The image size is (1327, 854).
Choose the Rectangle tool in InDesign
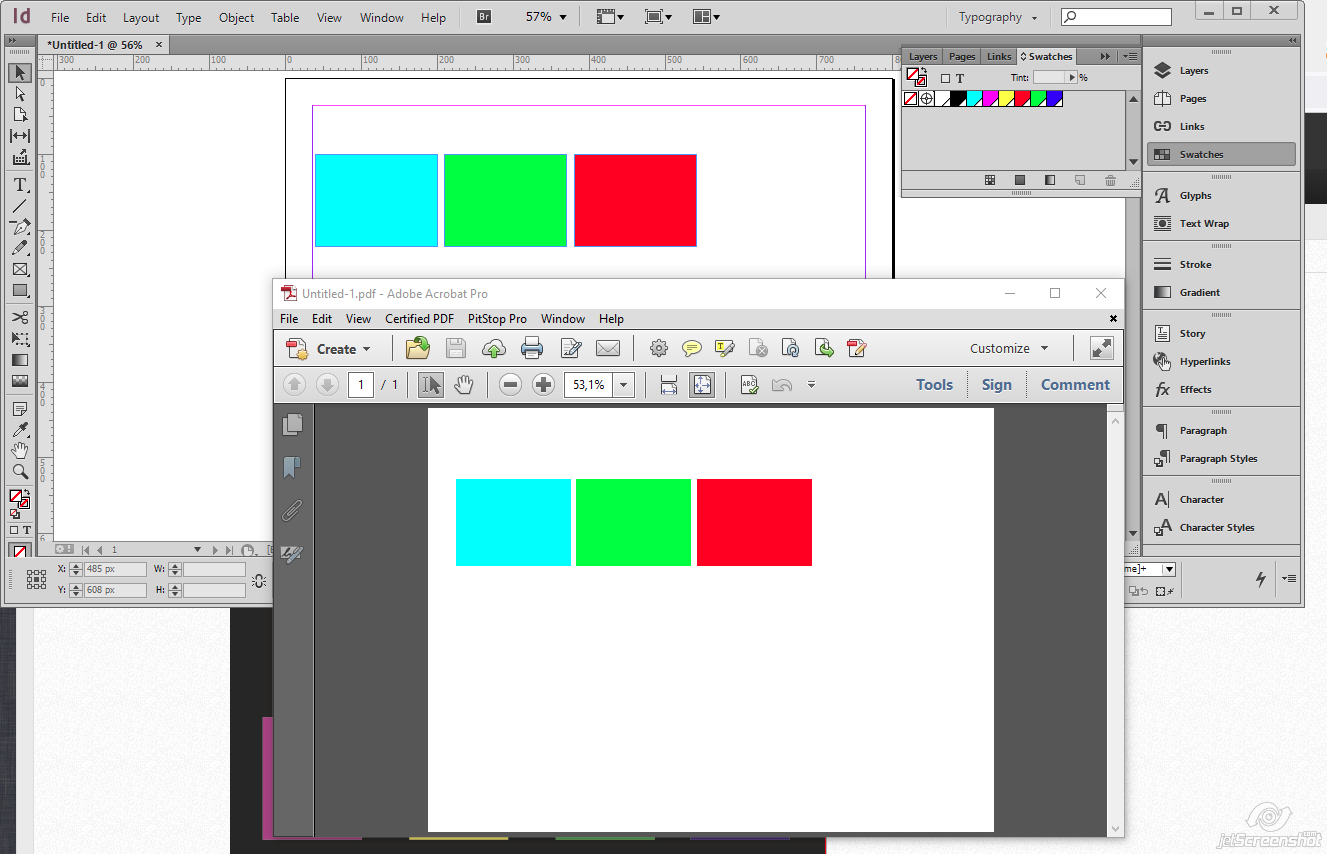pos(20,291)
